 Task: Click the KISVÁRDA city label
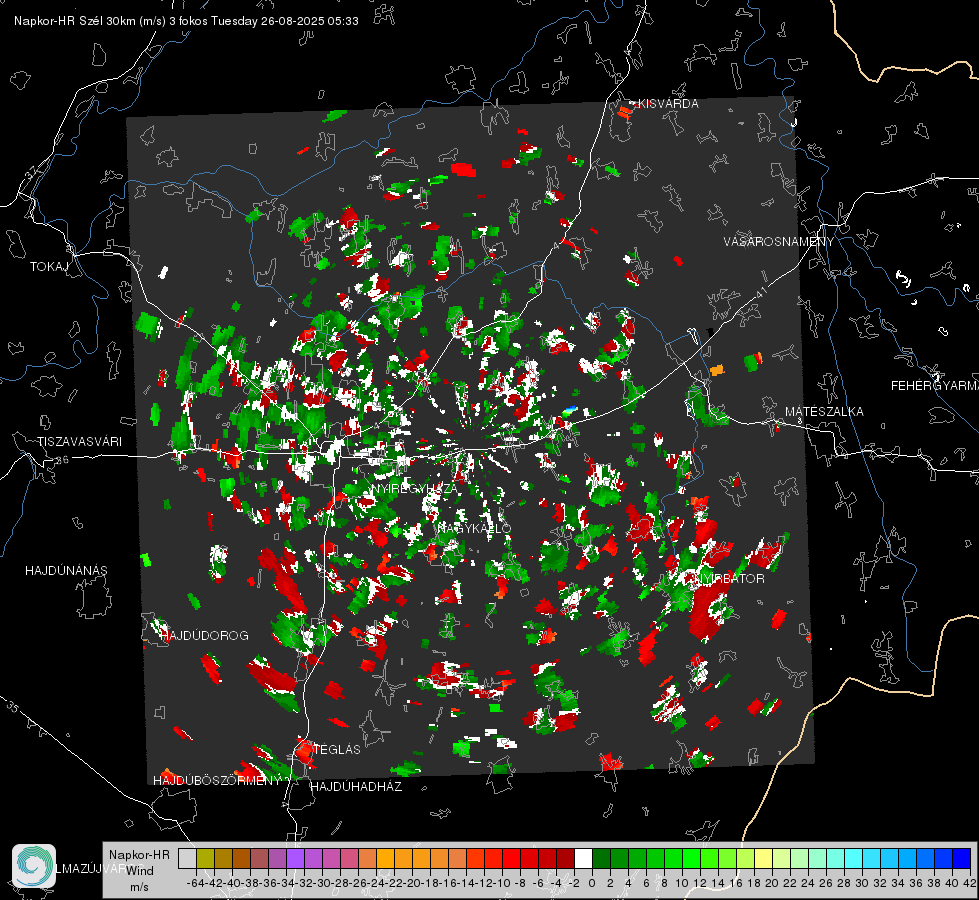pos(668,104)
